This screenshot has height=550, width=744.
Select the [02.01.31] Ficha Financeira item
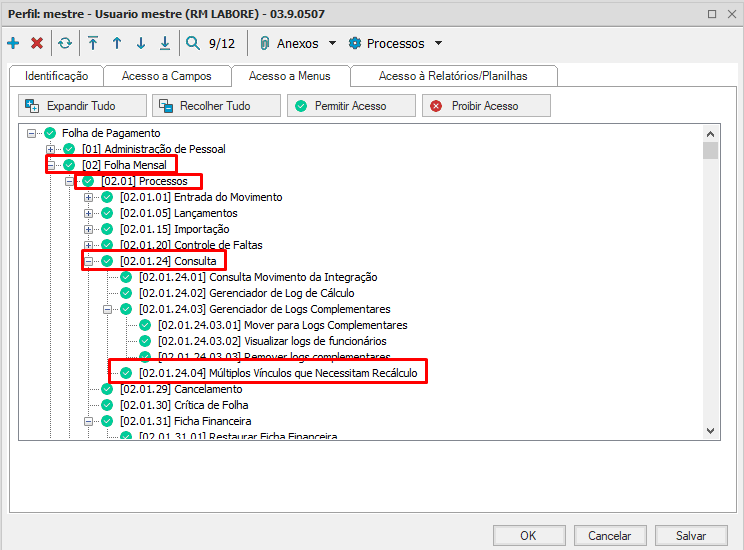(186, 421)
